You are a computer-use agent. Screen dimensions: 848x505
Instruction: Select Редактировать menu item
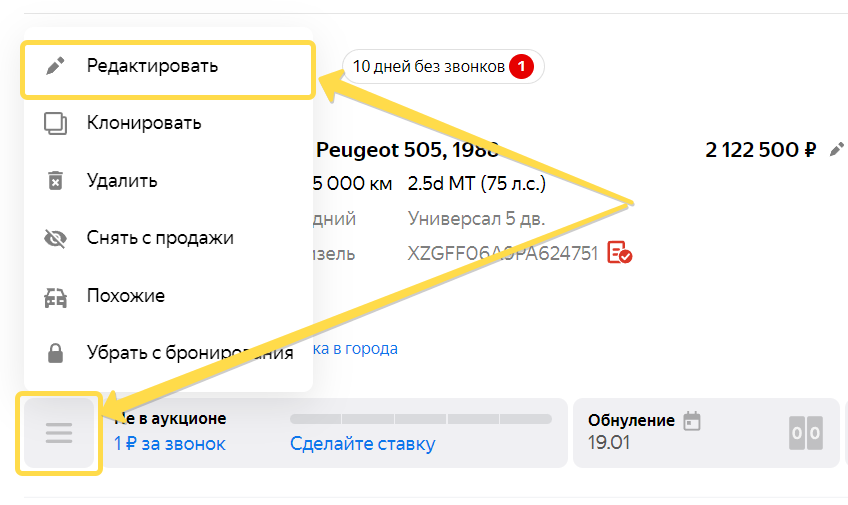point(152,66)
